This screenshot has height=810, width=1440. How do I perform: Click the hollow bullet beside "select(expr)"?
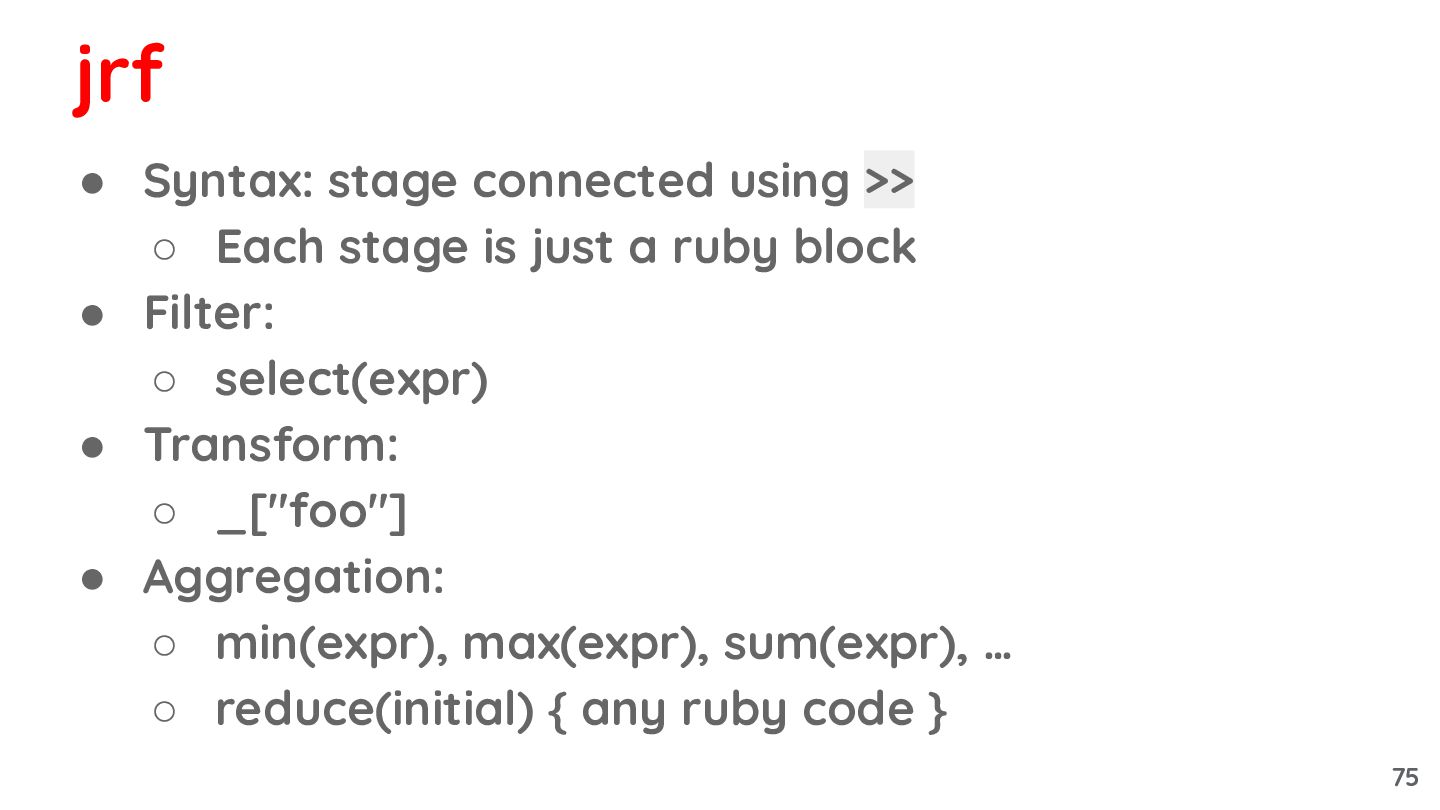165,380
